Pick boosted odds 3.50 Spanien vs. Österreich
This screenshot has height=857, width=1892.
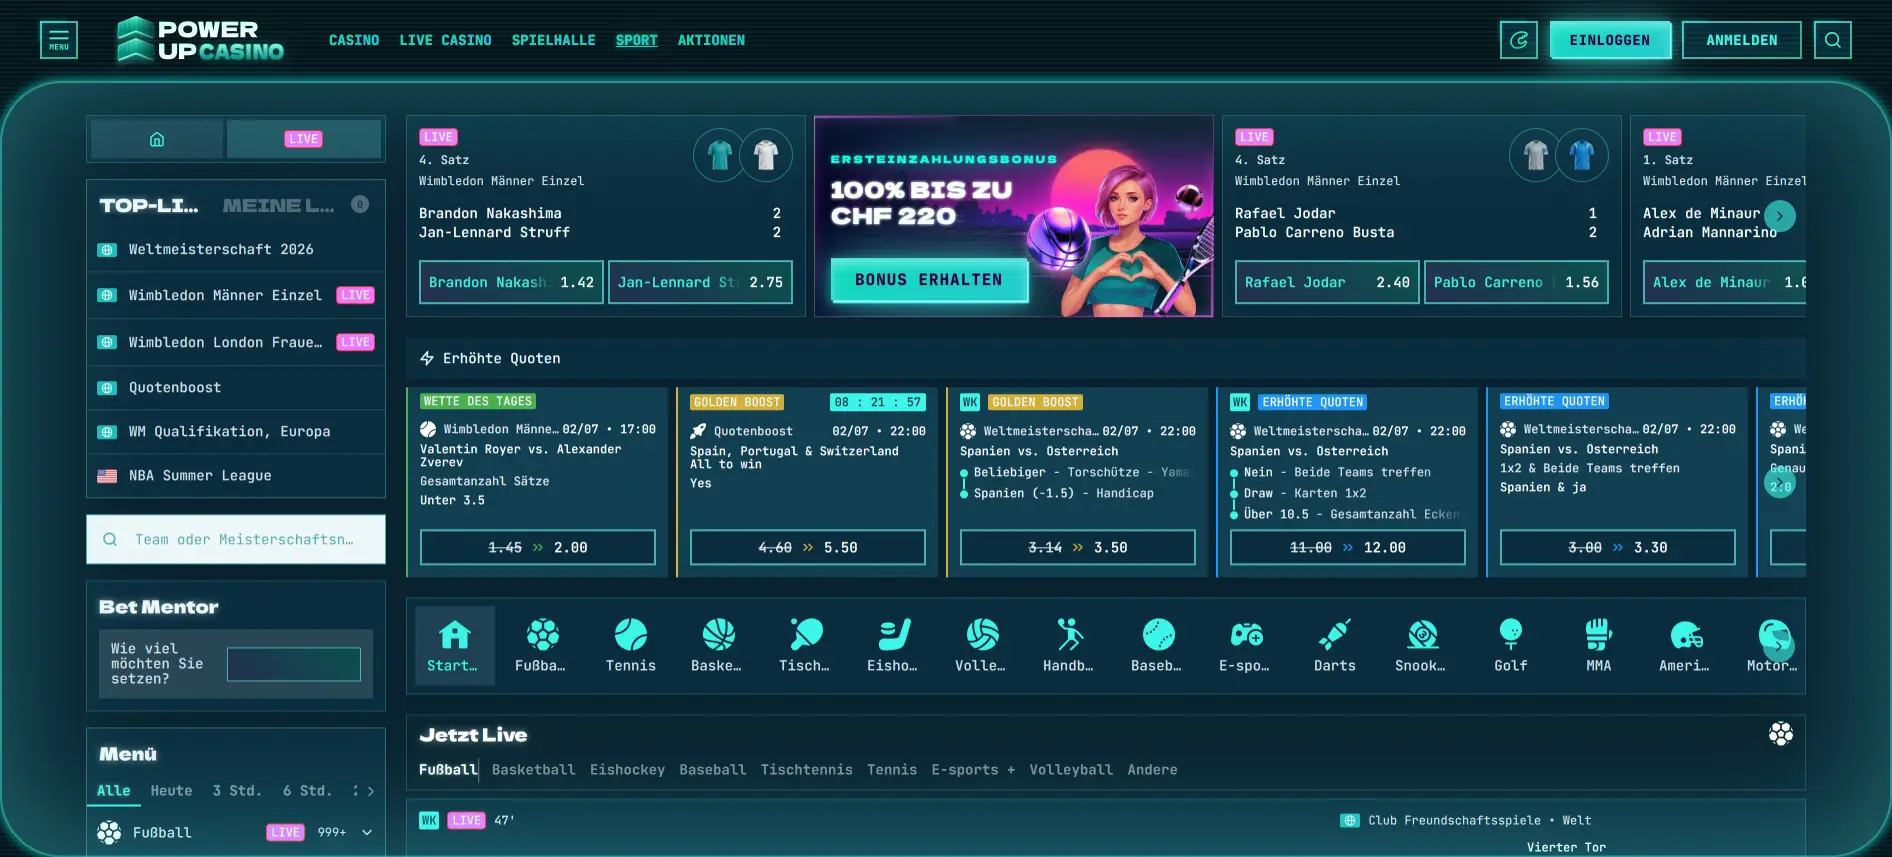point(1078,547)
